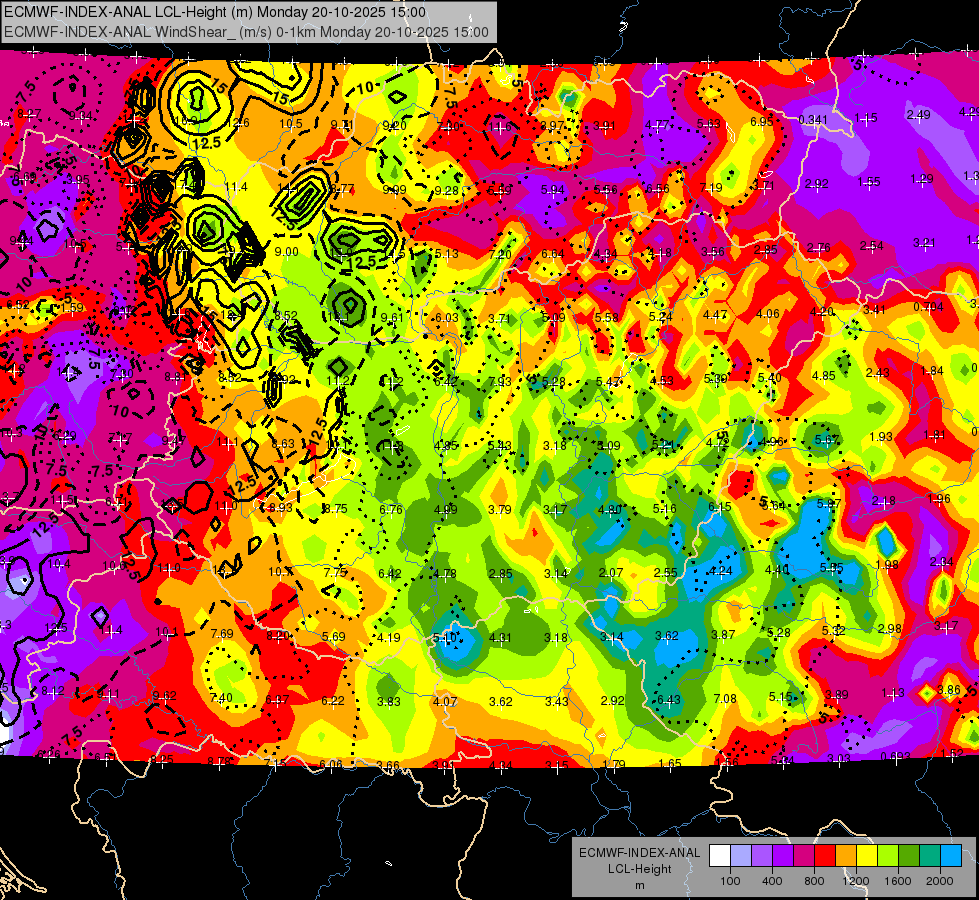Click the grid value 4.40
The height and width of the screenshot is (900, 979).
(777, 570)
